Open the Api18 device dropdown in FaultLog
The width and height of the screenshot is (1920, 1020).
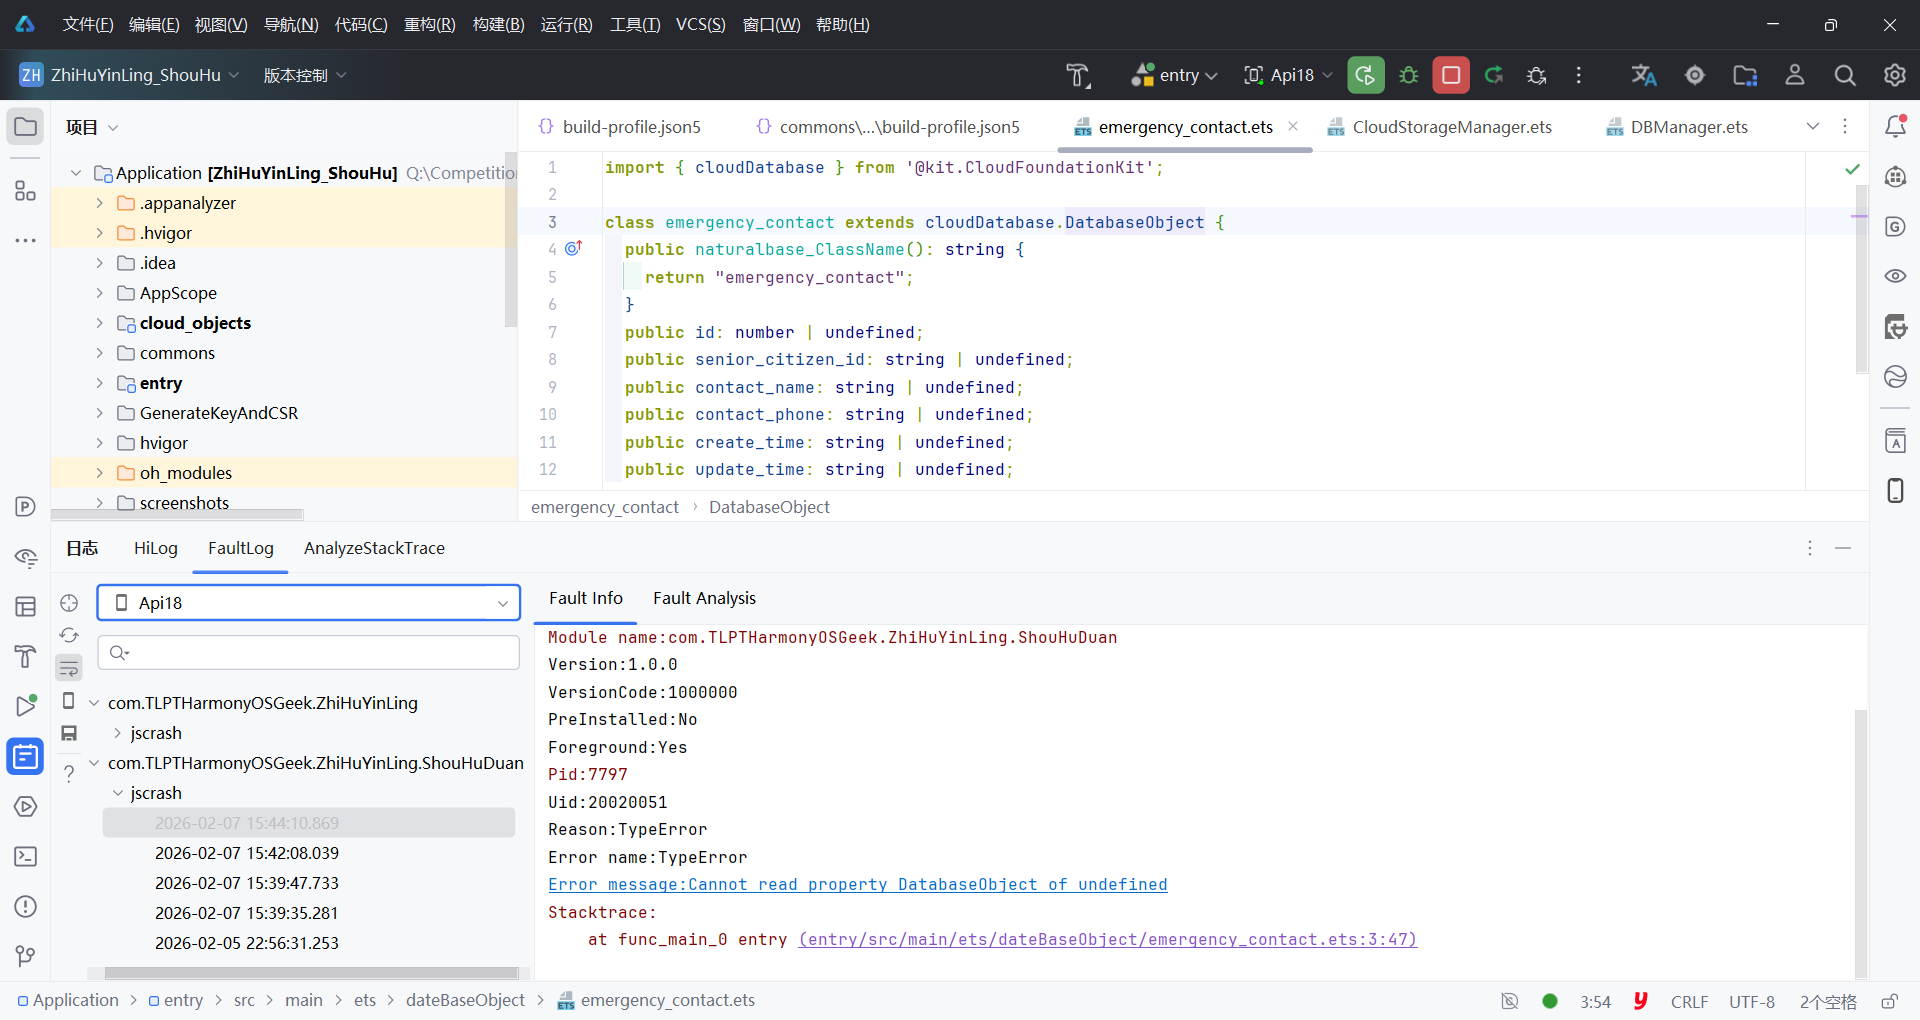click(x=308, y=603)
